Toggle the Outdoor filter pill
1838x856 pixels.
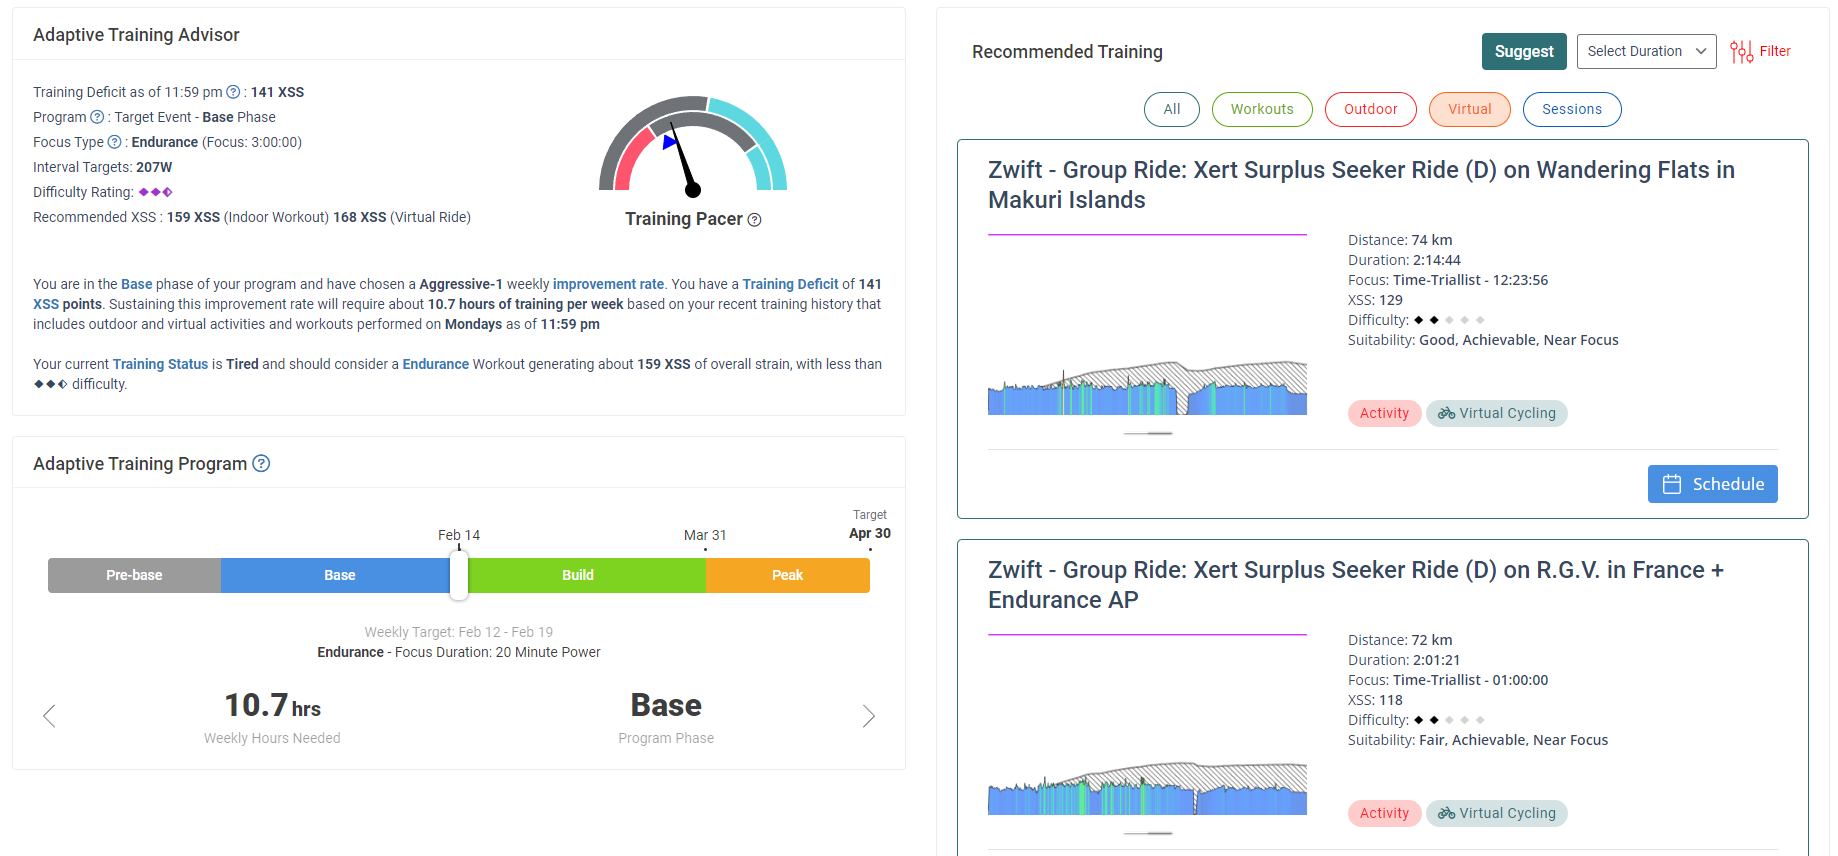(x=1370, y=110)
